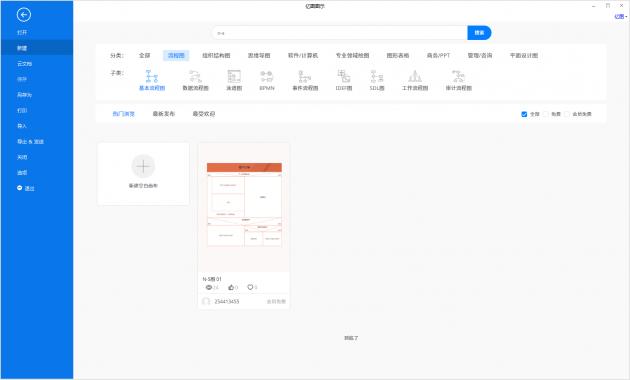Image resolution: width=630 pixels, height=380 pixels.
Task: Enable the 免费 filter checkbox
Action: [546, 114]
